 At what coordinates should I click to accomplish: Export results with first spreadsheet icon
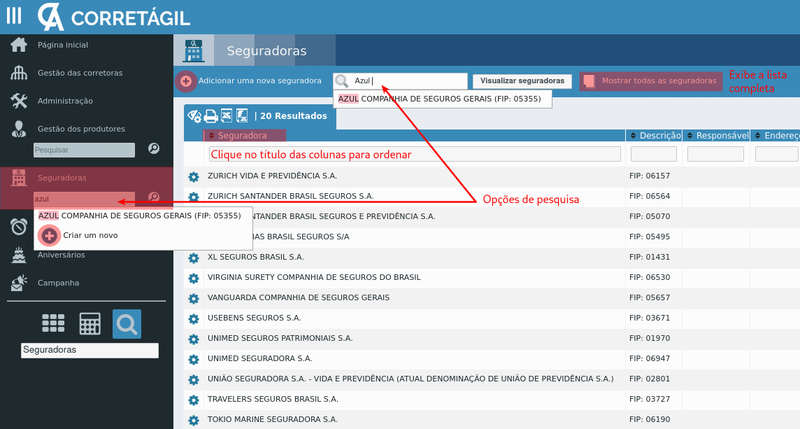(x=227, y=116)
